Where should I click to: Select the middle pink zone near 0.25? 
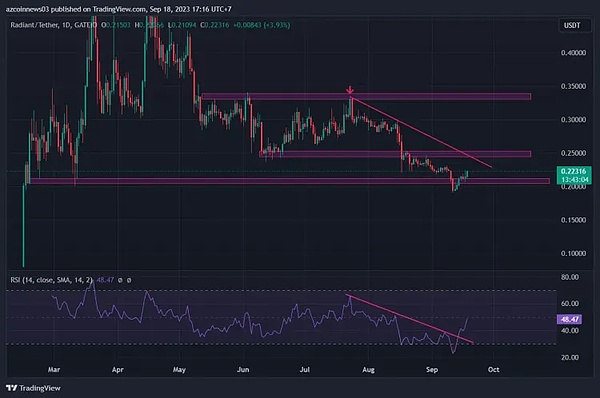pyautogui.click(x=395, y=154)
